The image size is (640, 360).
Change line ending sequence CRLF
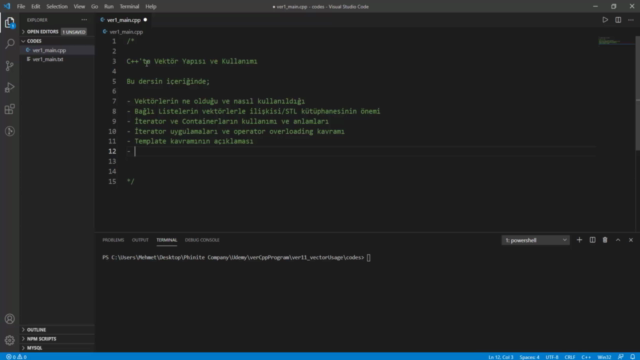[x=570, y=357]
